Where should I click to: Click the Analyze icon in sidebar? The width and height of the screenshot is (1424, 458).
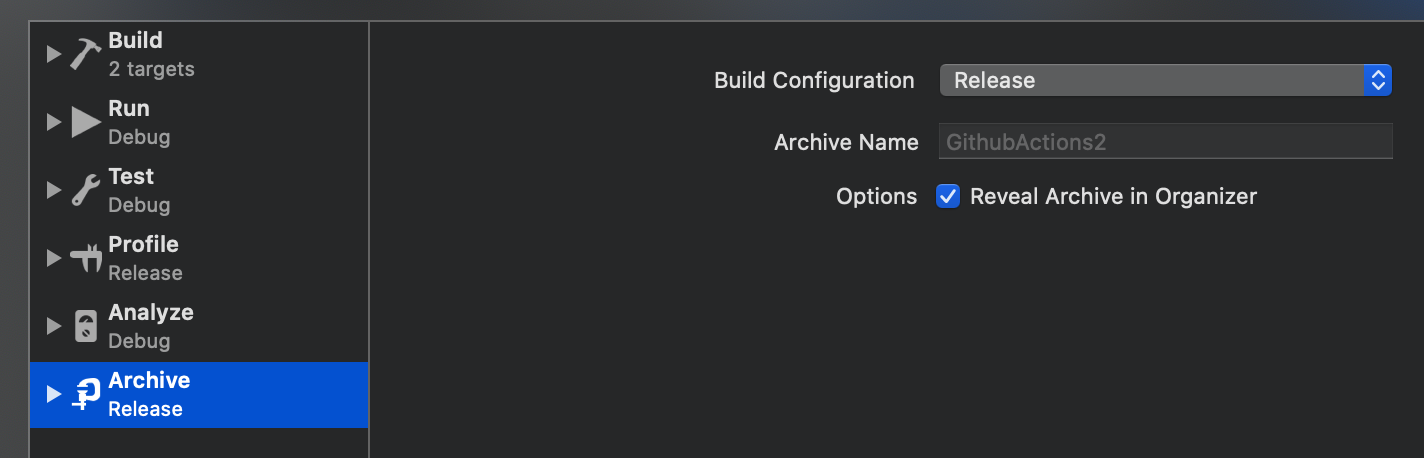point(86,326)
